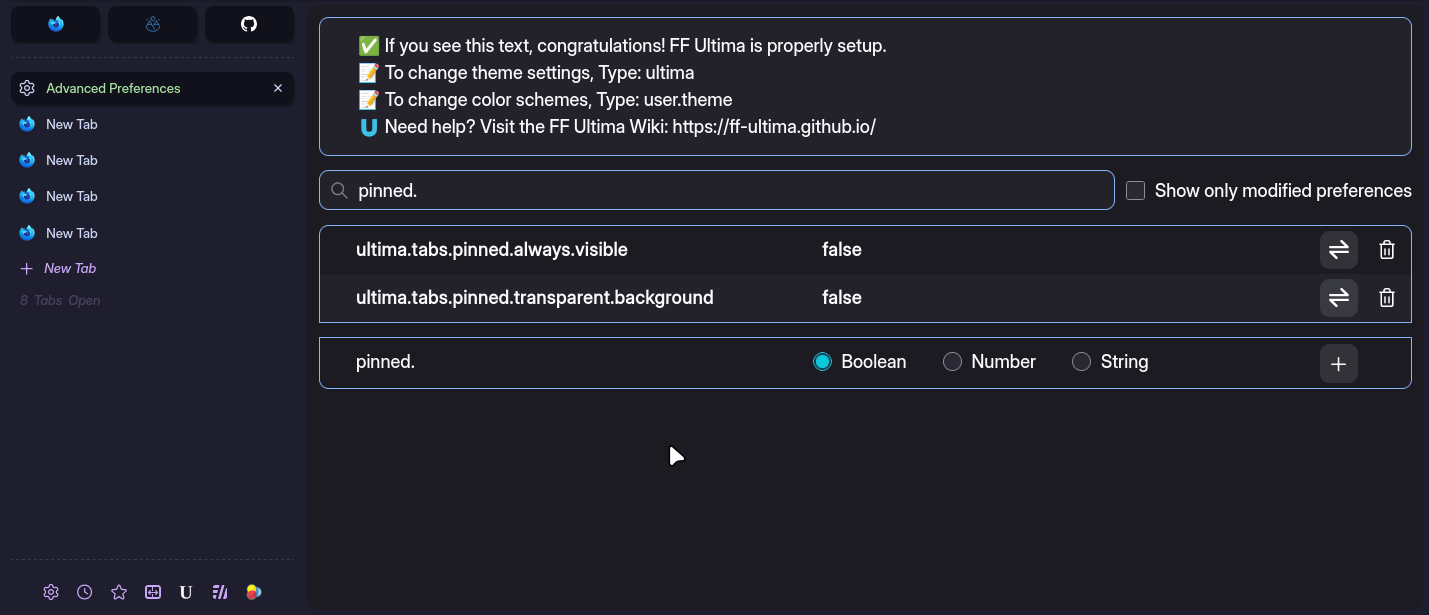Select the Number radio option
The width and height of the screenshot is (1429, 615).
tap(953, 362)
